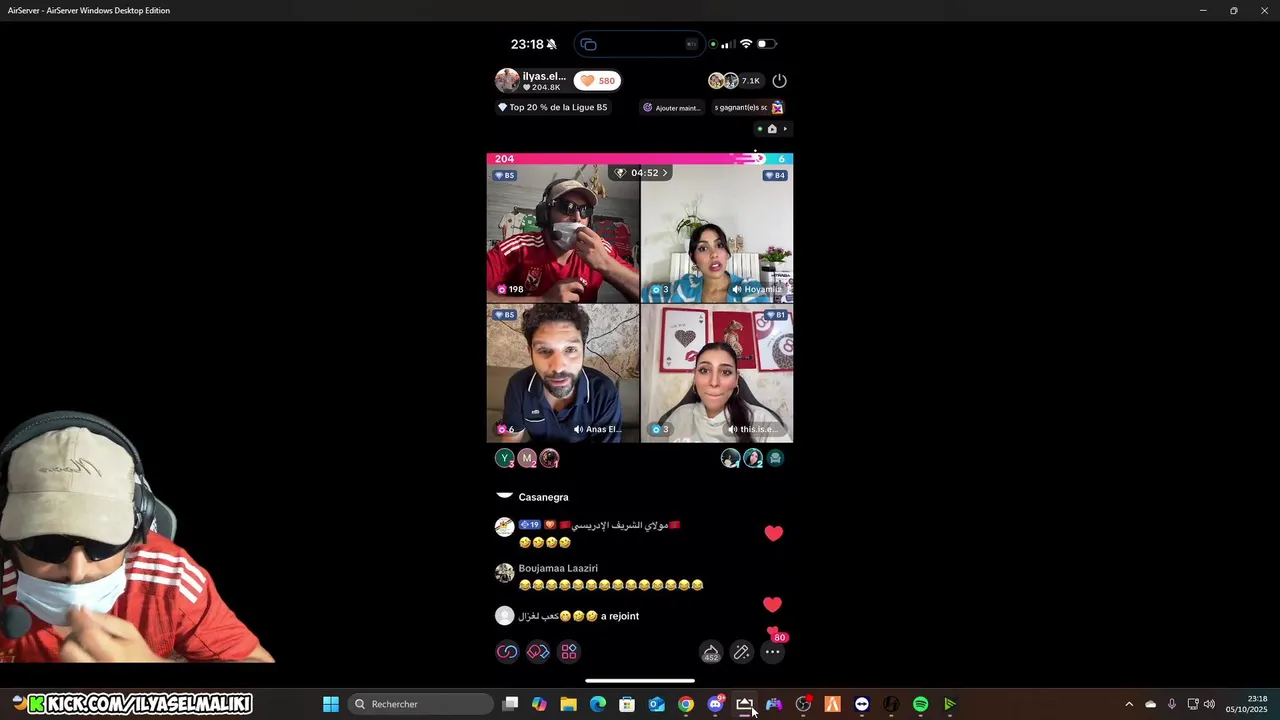
Task: Open top supporter Y avatar
Action: tap(505, 458)
